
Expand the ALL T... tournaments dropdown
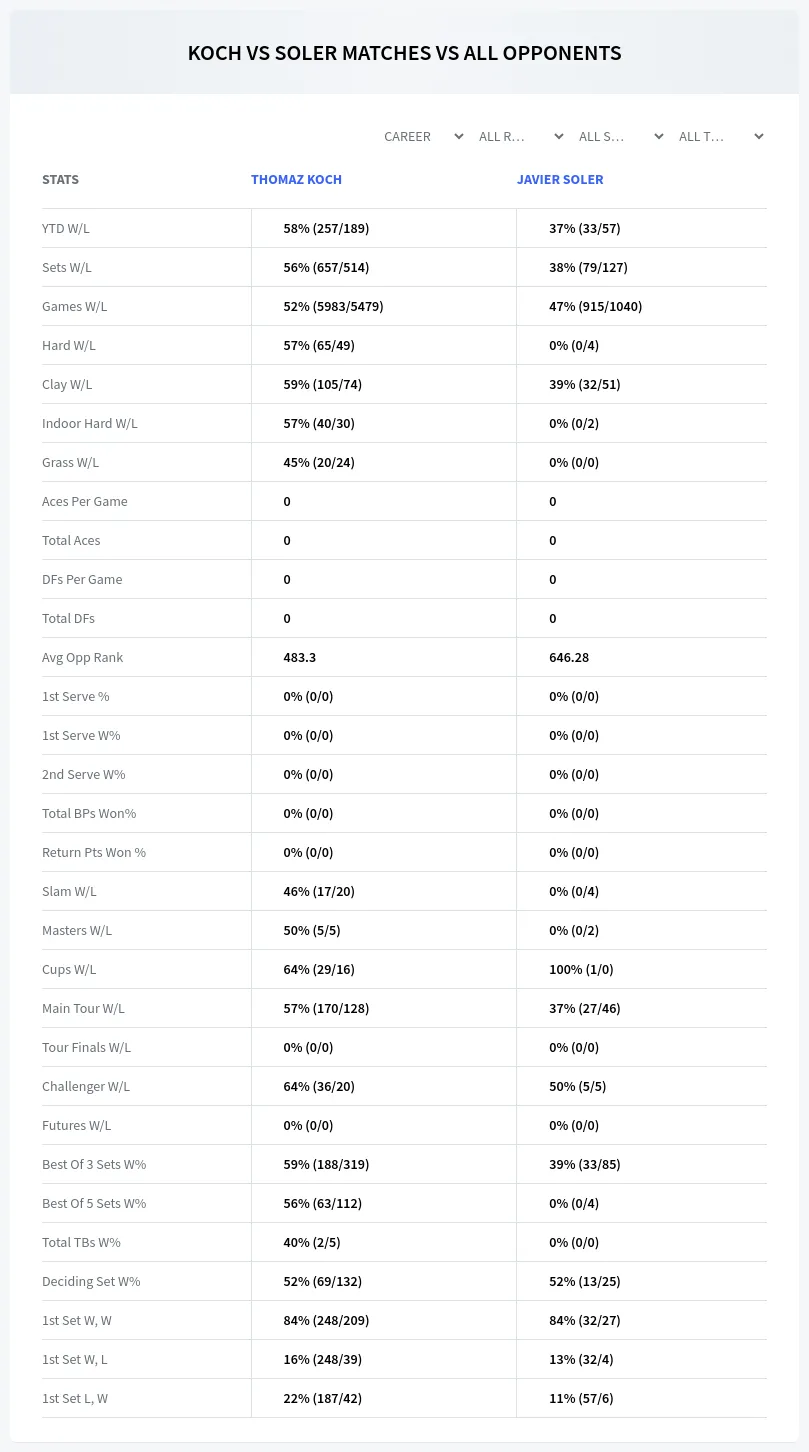tap(721, 136)
